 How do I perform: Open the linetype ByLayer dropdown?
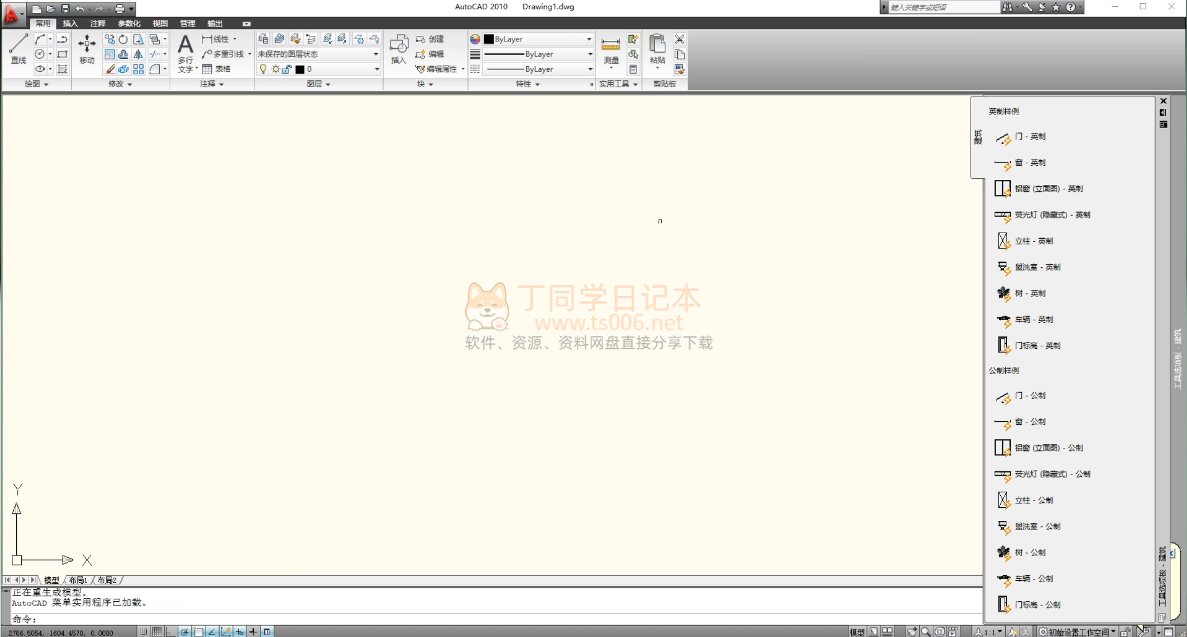tap(538, 69)
